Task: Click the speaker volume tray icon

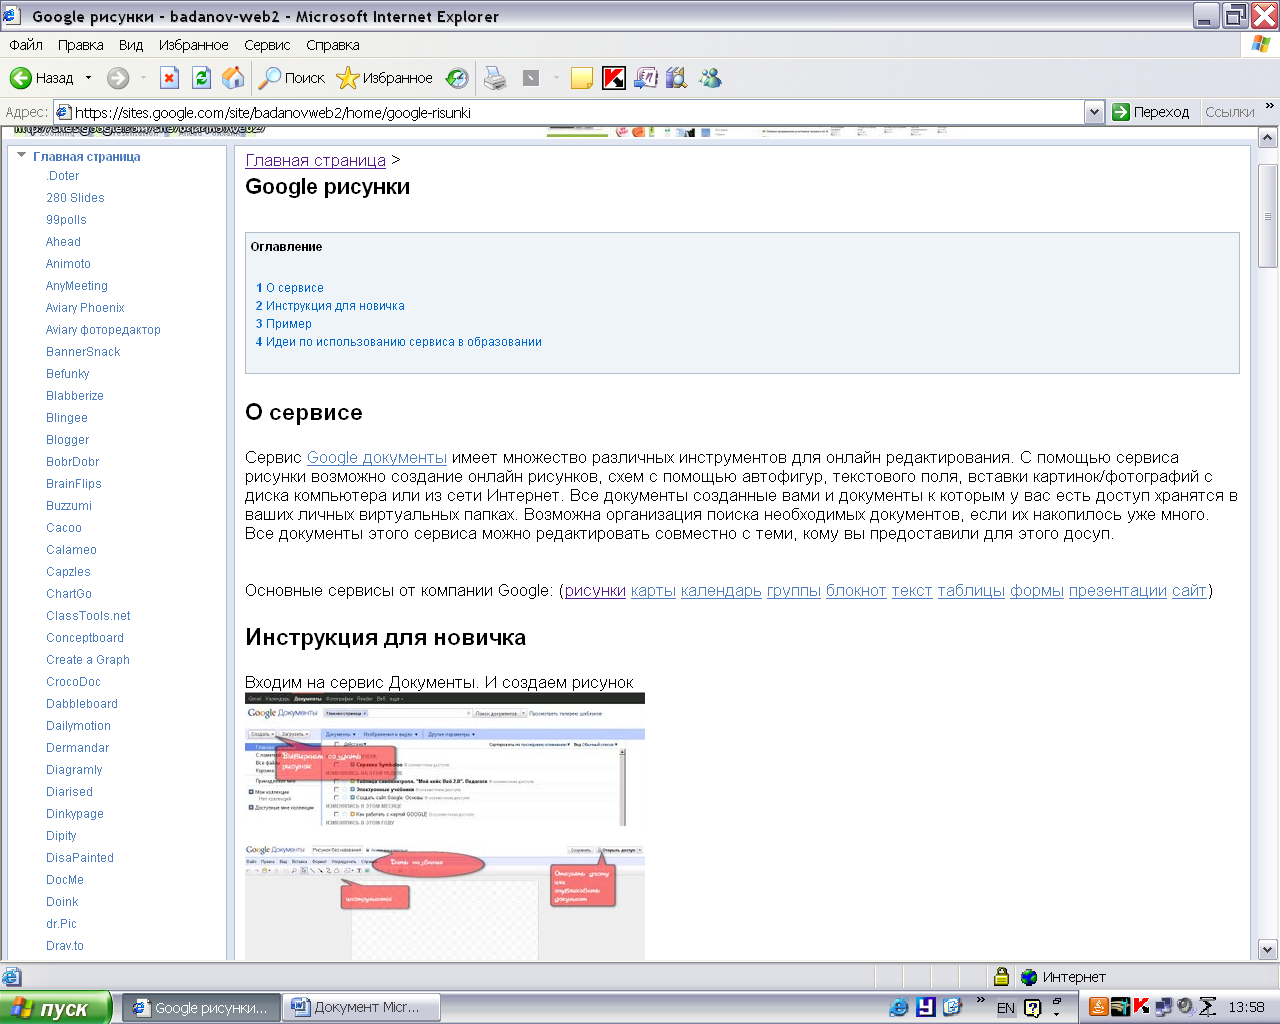Action: tap(1185, 1007)
